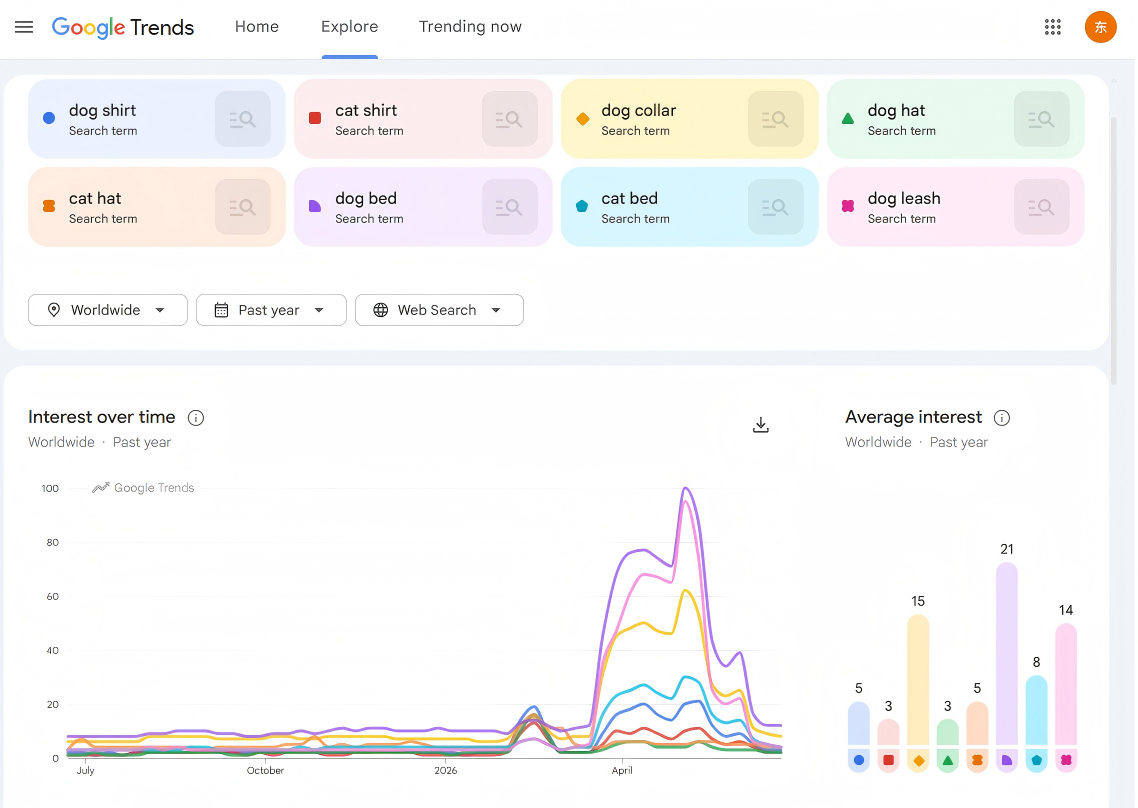Click the cat hat explore-term icon
Screen dimensions: 1138x808
tap(243, 207)
